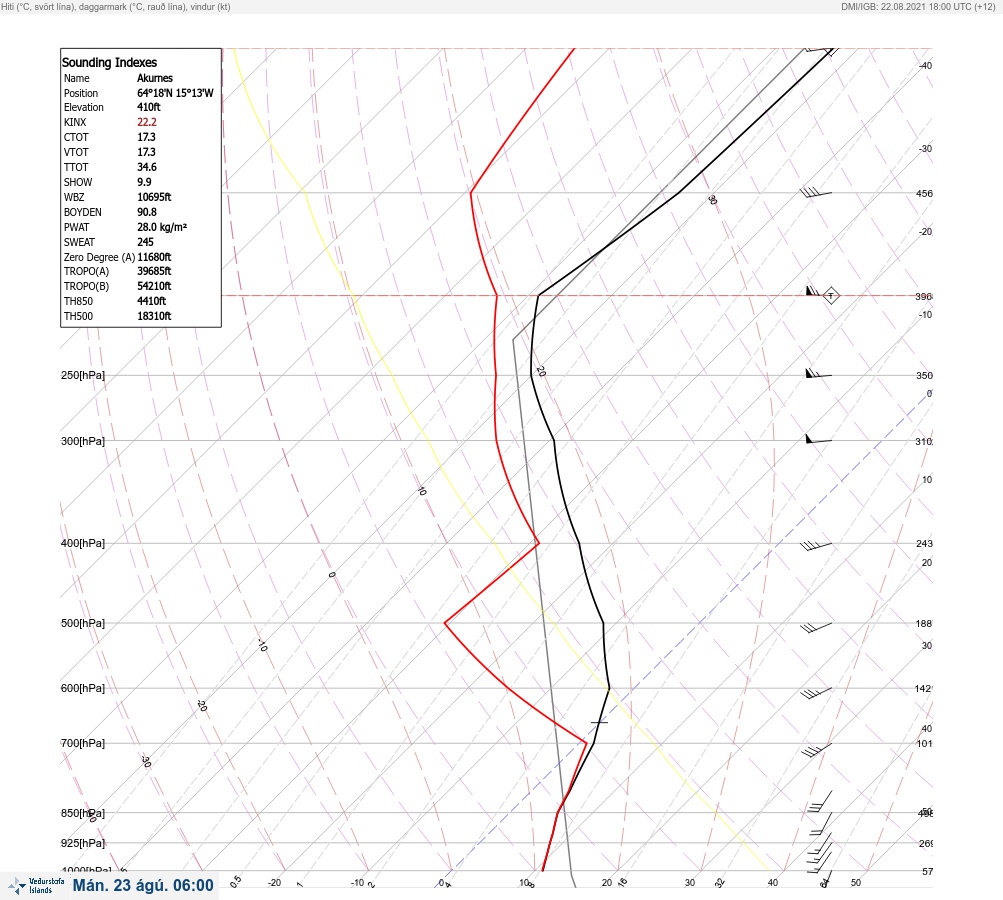Click the 600[hPa] pressure label
1003x900 pixels.
point(83,688)
